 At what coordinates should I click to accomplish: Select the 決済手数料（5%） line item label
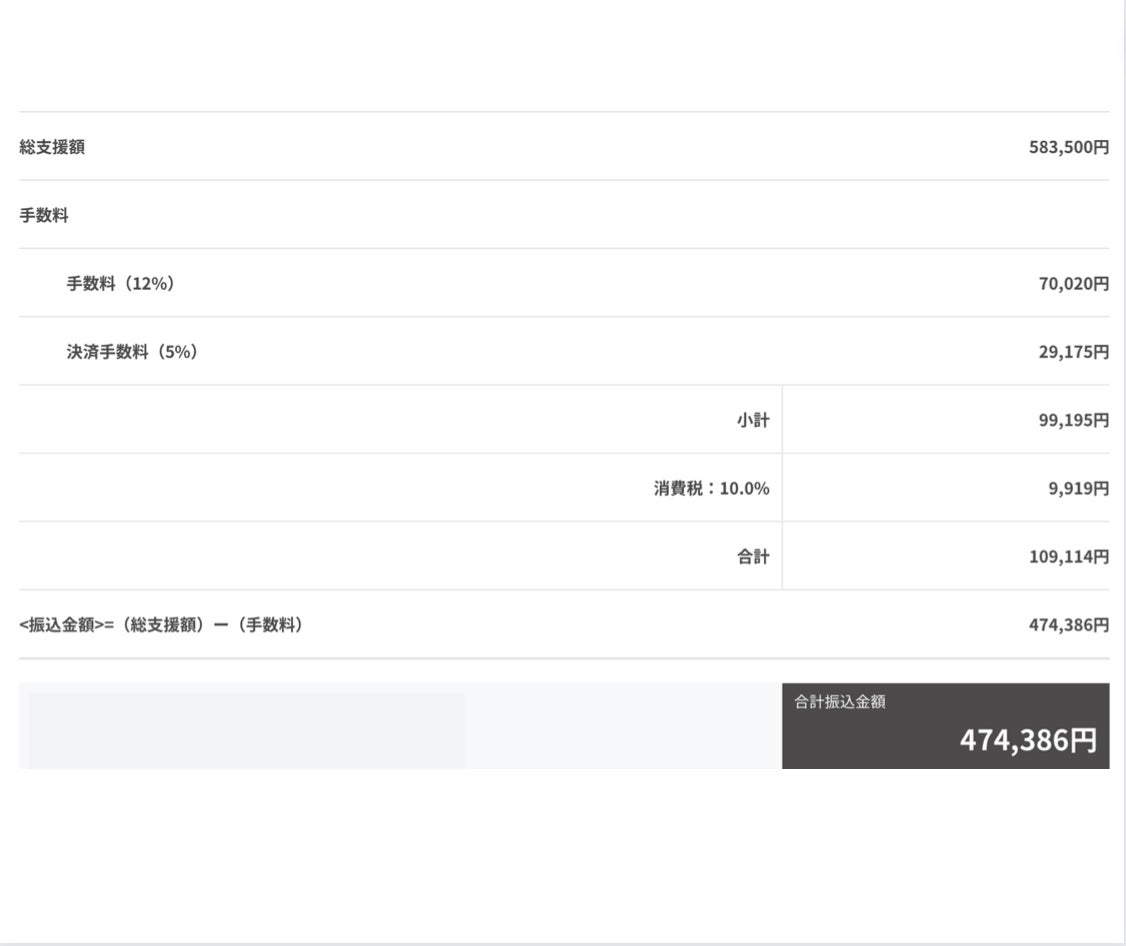(x=131, y=352)
